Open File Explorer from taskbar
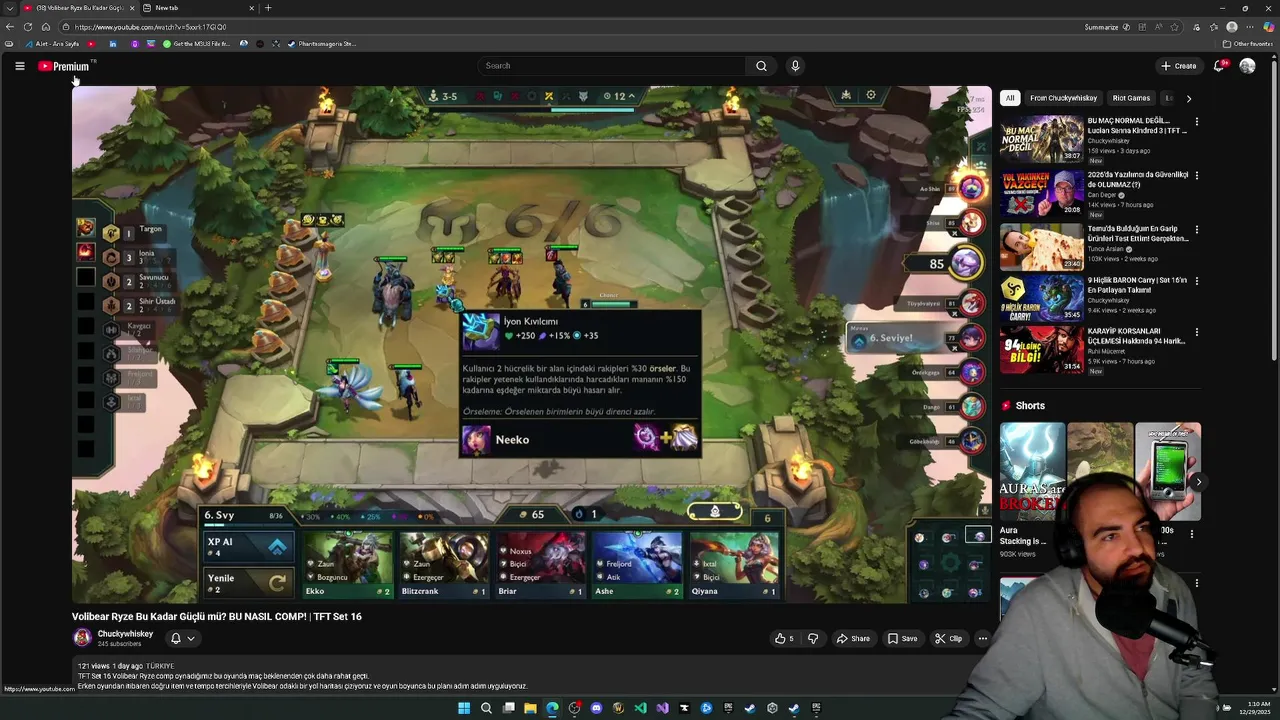The image size is (1280, 720). 530,708
